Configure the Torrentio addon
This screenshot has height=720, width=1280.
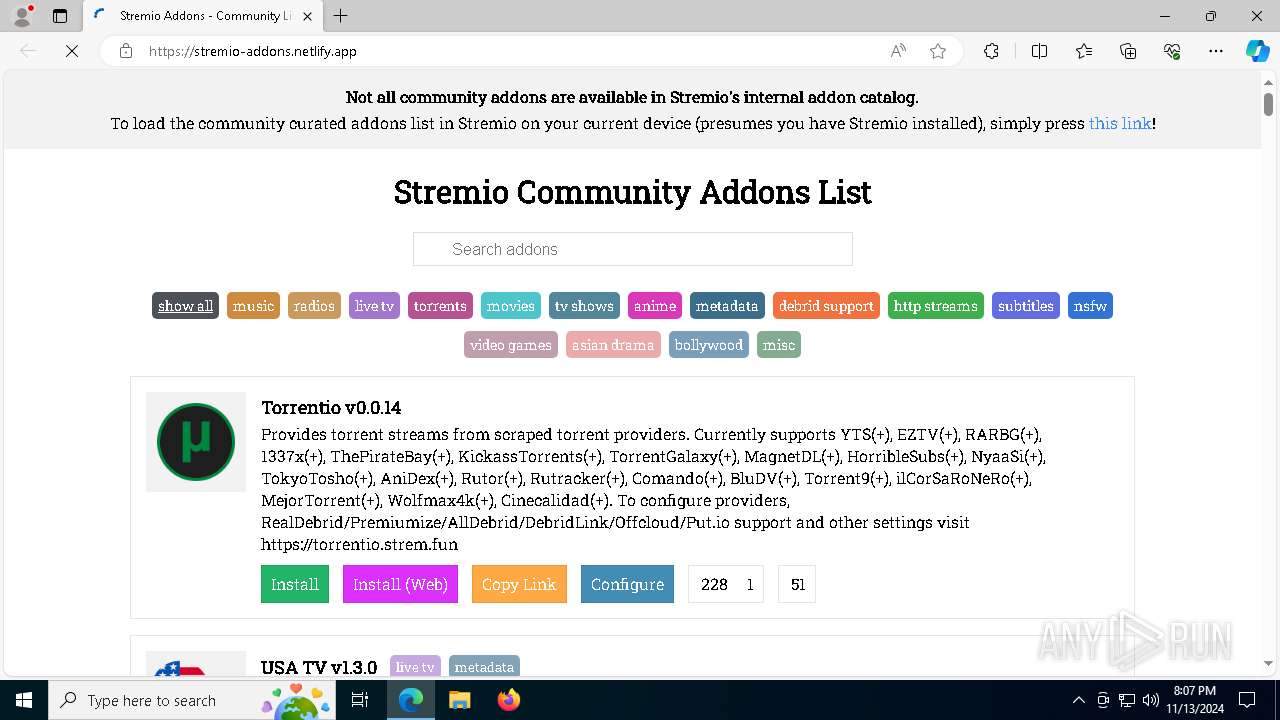(627, 584)
